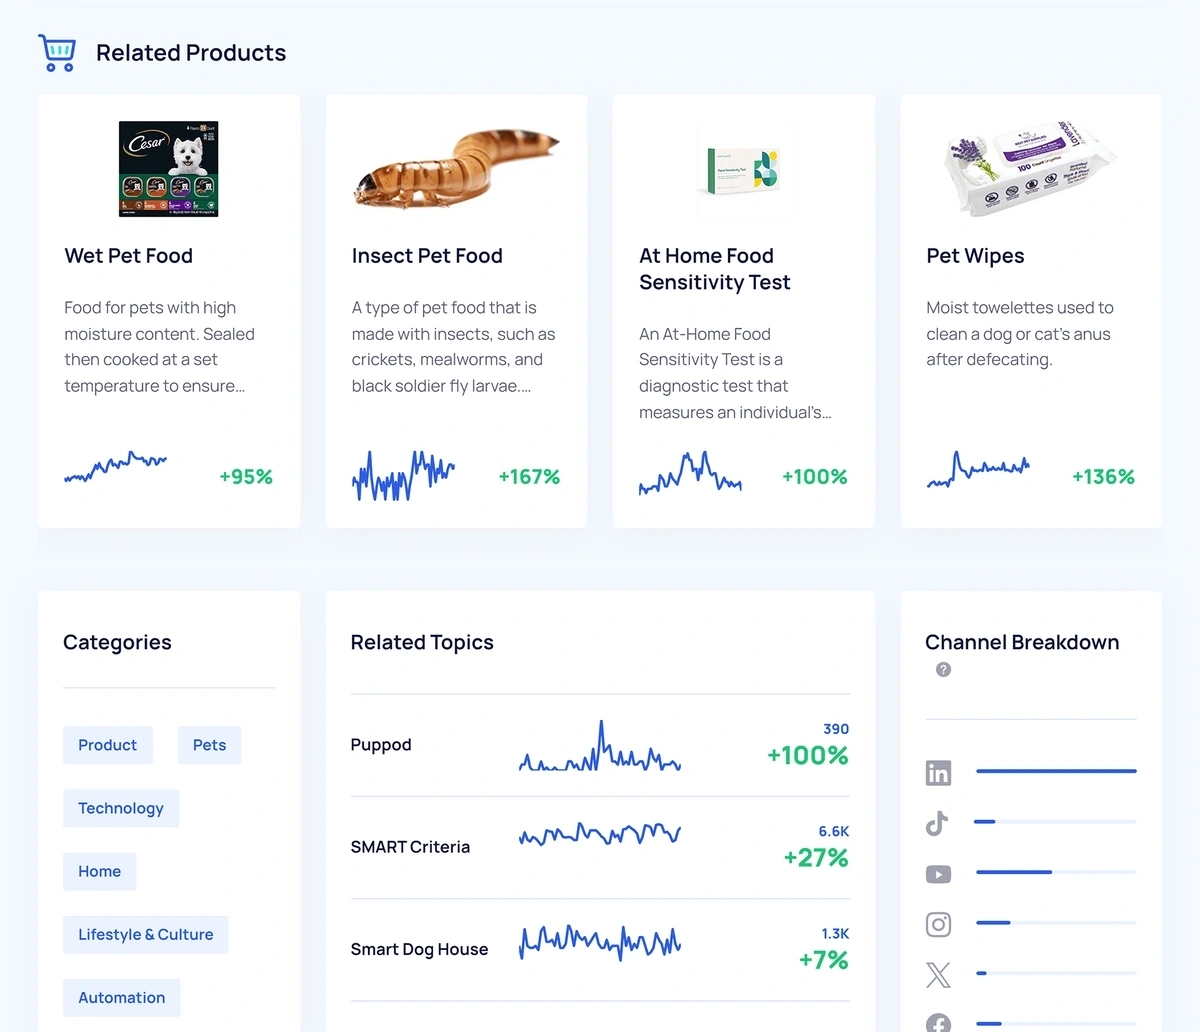Click the TikTok channel icon

click(937, 823)
